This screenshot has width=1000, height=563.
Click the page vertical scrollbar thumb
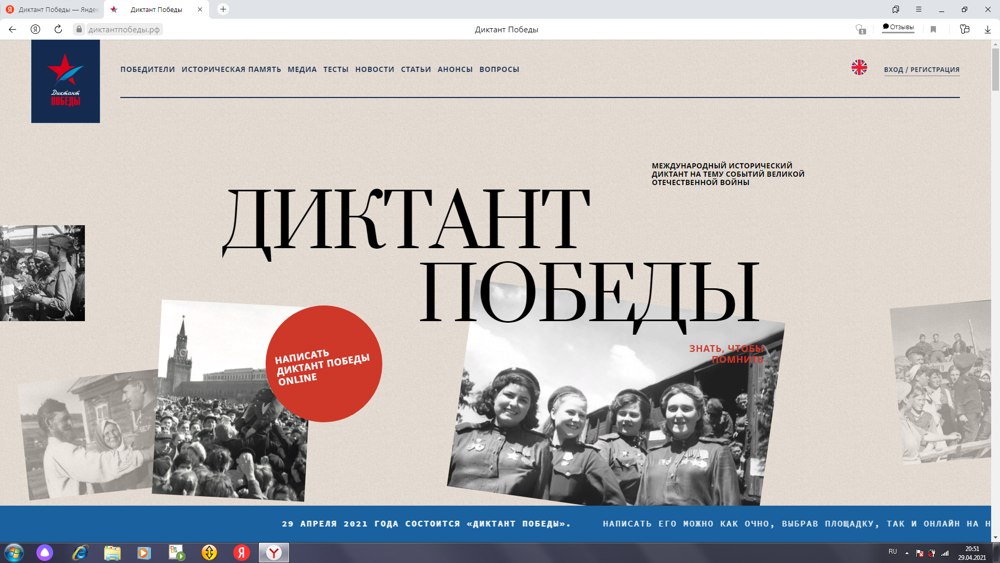(995, 69)
